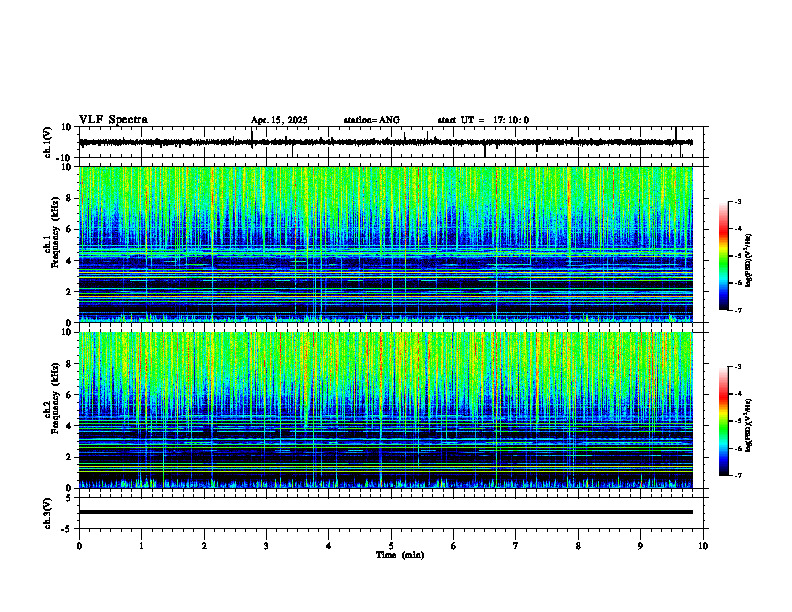The width and height of the screenshot is (792, 612).
Task: Click the time axis tick label "9"
Action: (640, 546)
